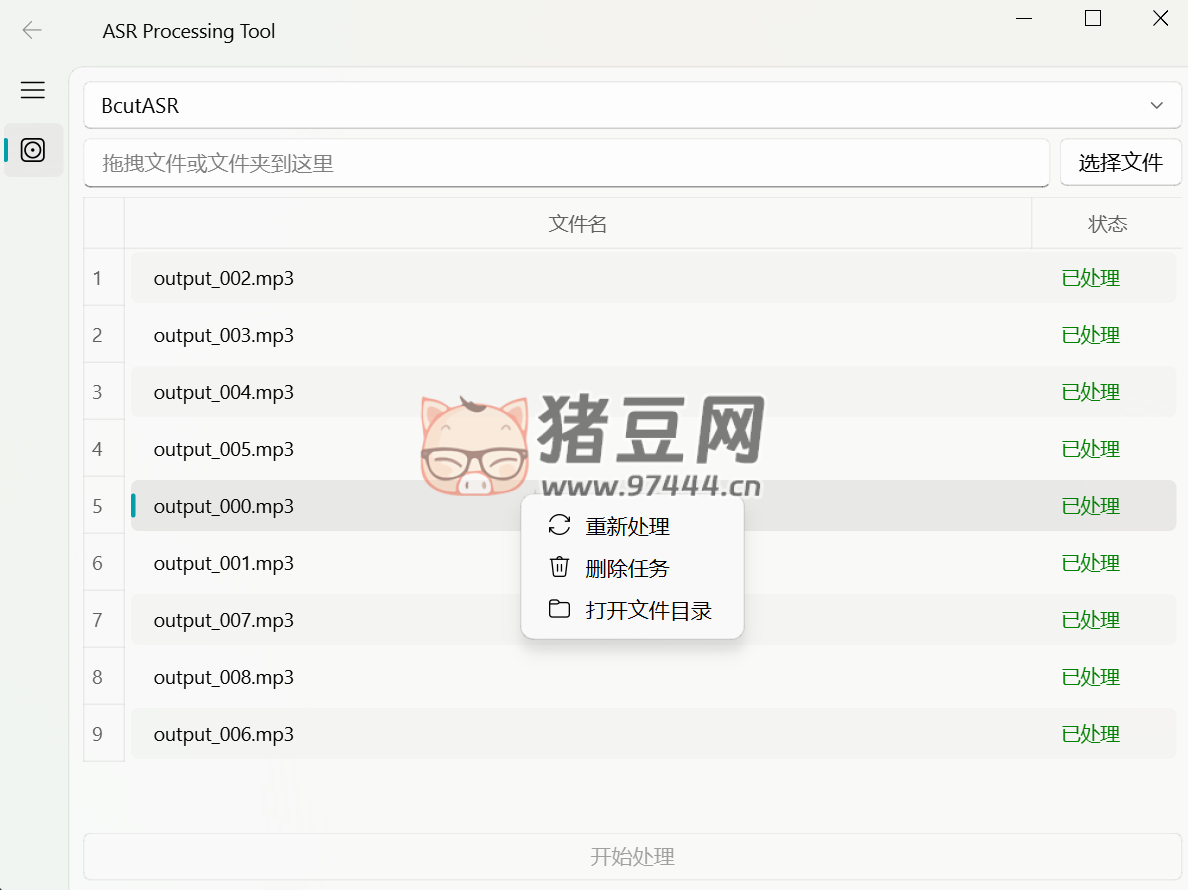Click the trash can icon in the context menu

[559, 568]
